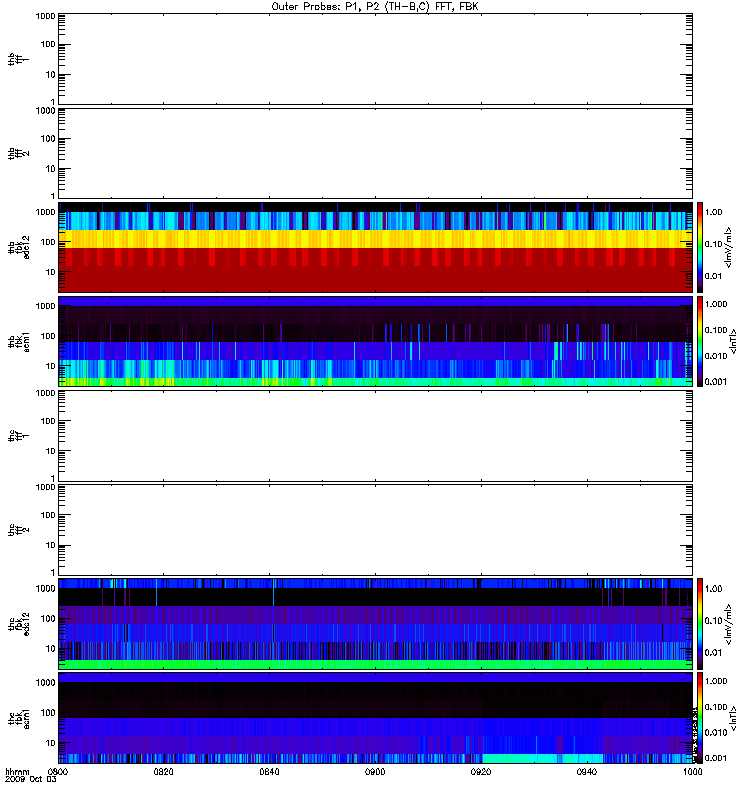Image resolution: width=750 pixels, height=800 pixels.
Task: Click the thb fbk scm1 spectrogram panel
Action: [376, 341]
